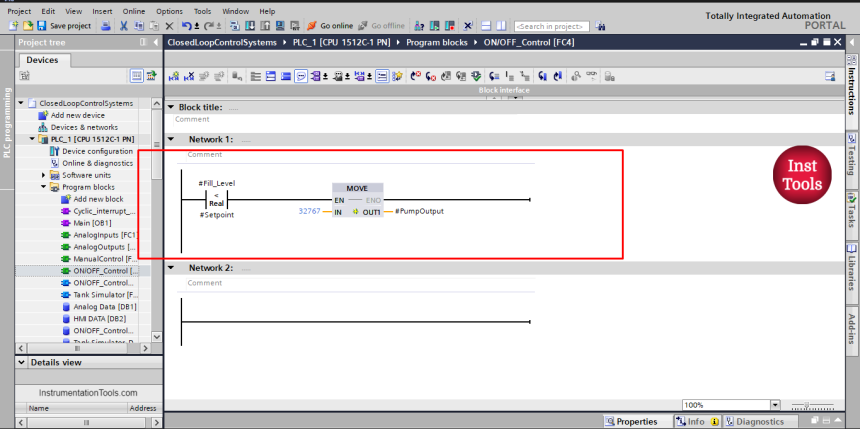Click the Cut scissors icon
This screenshot has width=860, height=429.
(123, 26)
